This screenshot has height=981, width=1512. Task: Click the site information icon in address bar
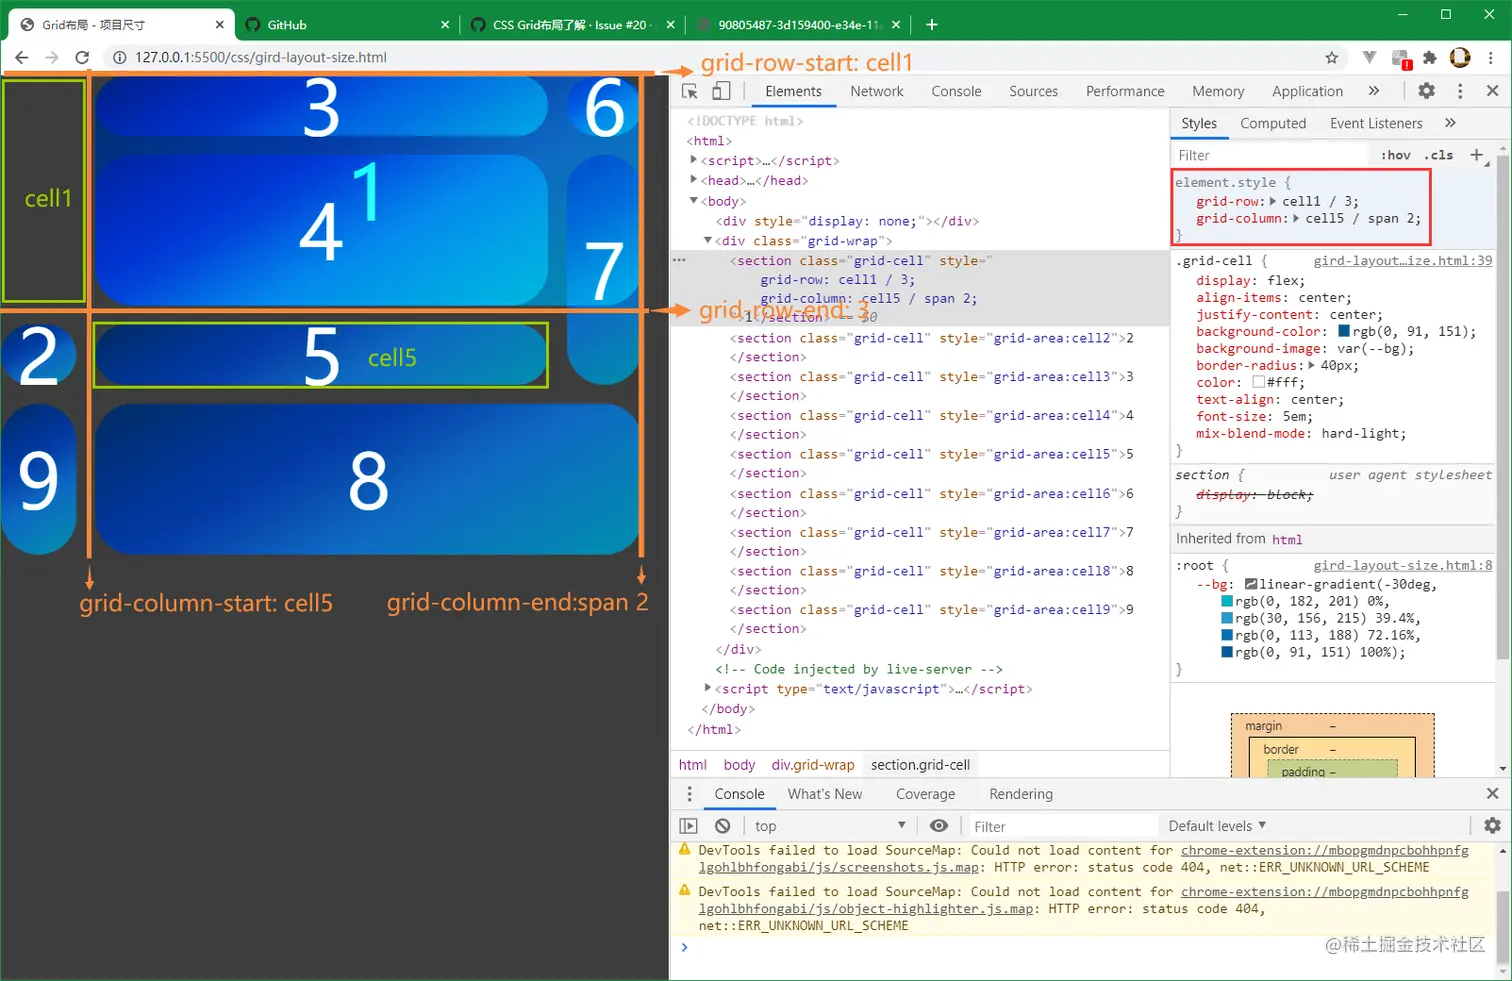[x=119, y=57]
